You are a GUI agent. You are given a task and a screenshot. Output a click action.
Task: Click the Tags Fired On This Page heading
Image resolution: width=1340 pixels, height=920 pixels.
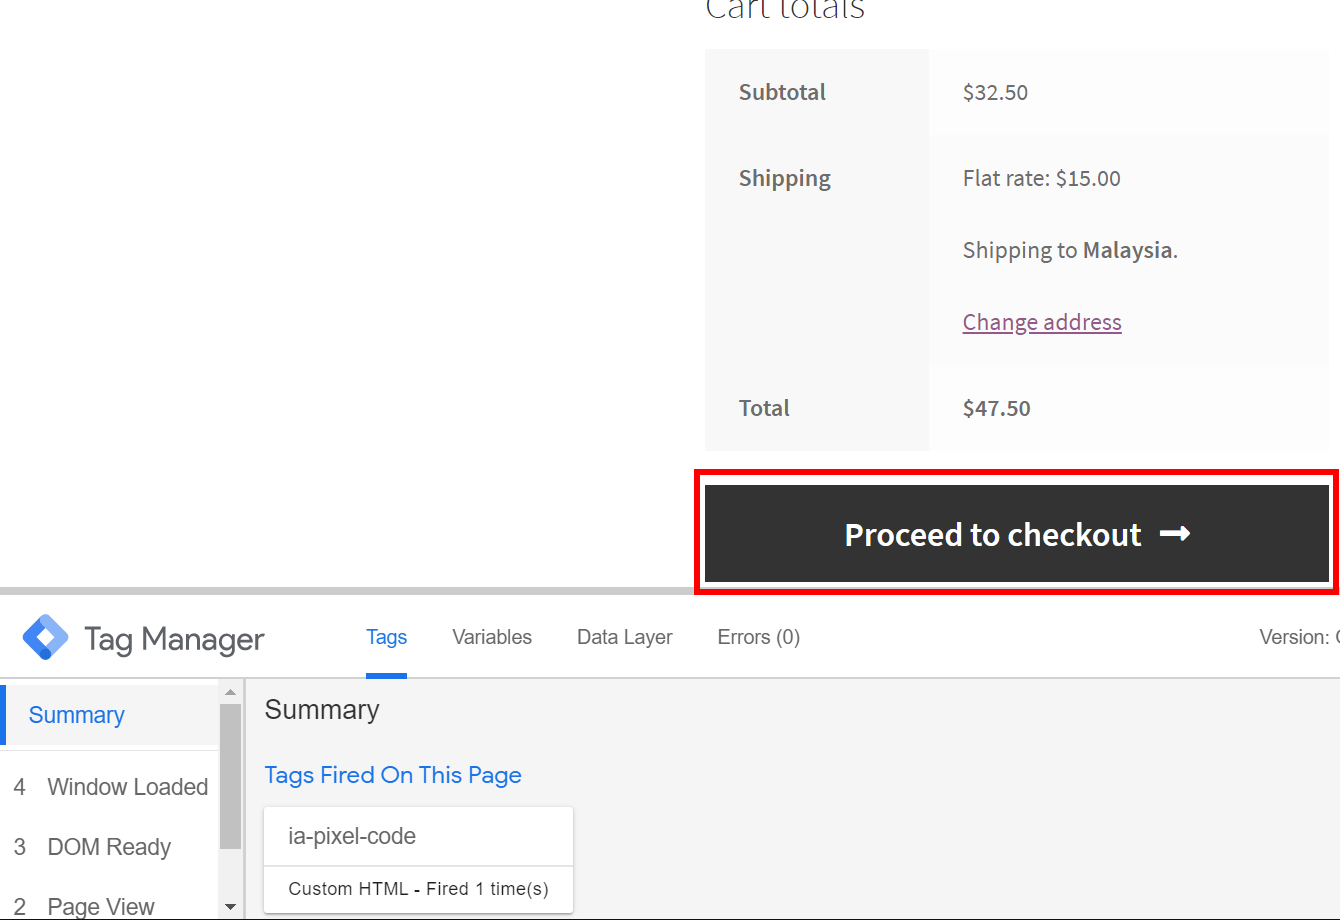pyautogui.click(x=393, y=775)
